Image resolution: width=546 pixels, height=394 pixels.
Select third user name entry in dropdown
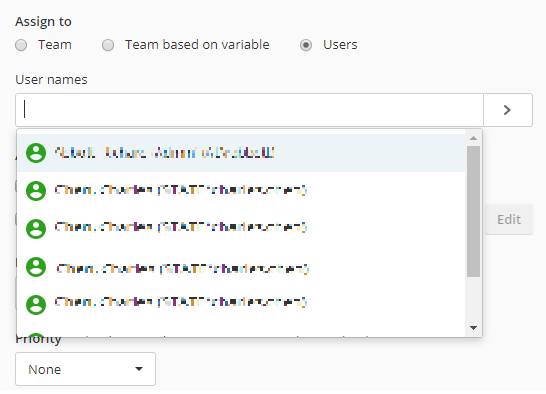pos(241,229)
